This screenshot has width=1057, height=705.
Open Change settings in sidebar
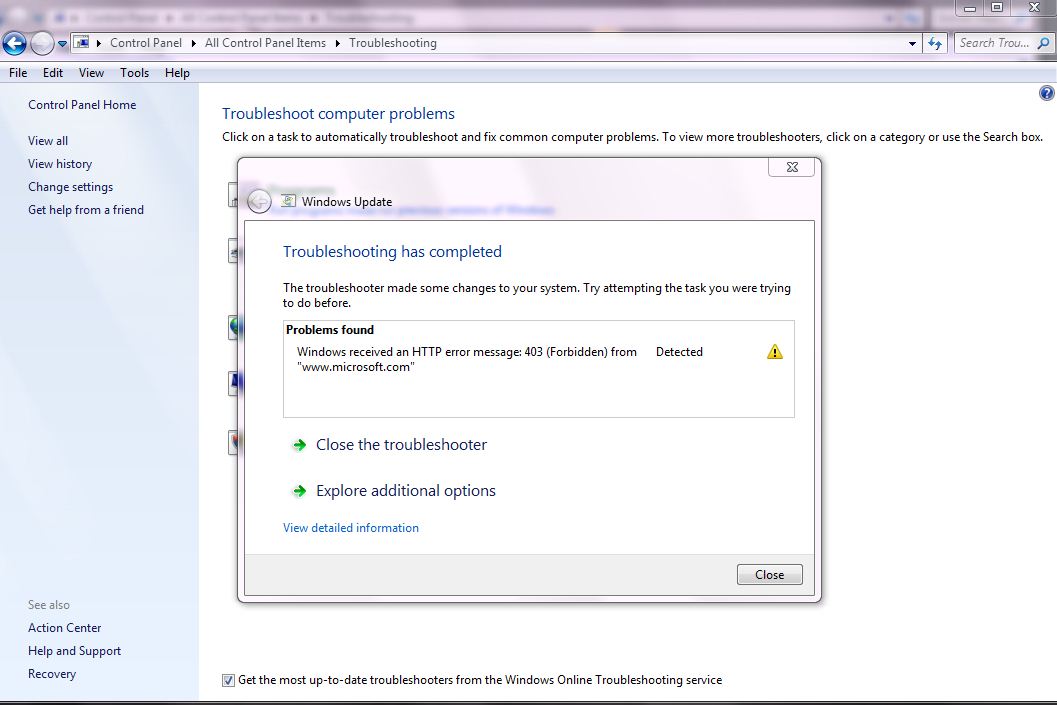click(x=71, y=187)
